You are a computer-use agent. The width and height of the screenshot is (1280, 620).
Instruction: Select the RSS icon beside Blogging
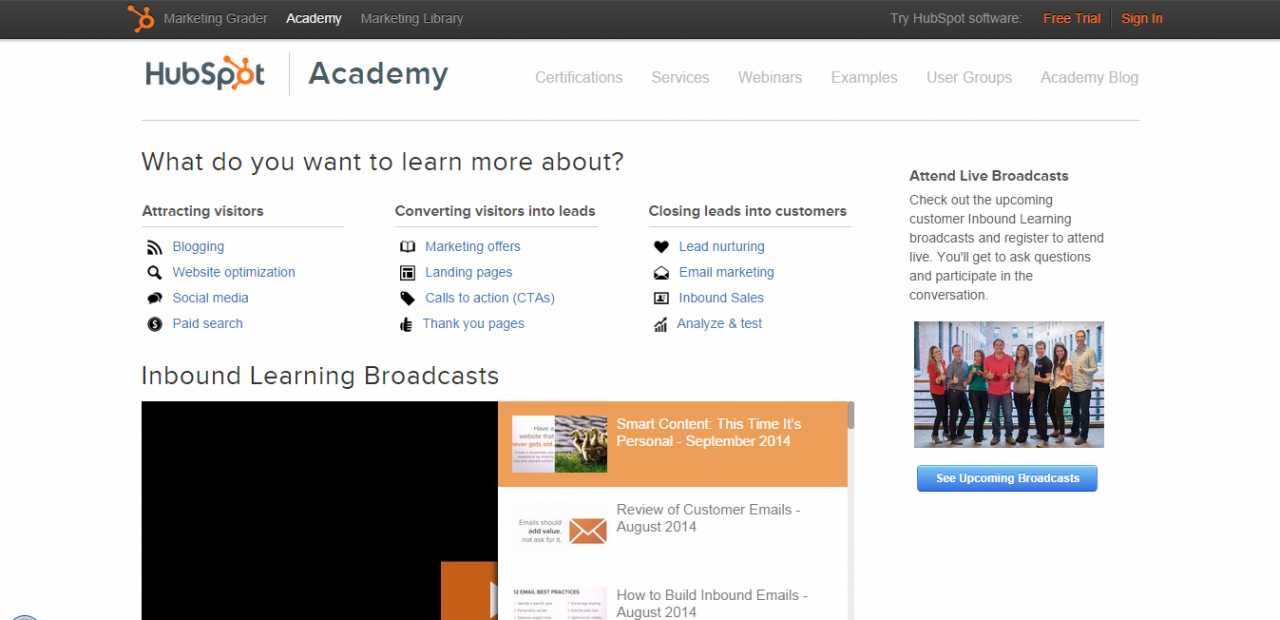pyautogui.click(x=154, y=246)
